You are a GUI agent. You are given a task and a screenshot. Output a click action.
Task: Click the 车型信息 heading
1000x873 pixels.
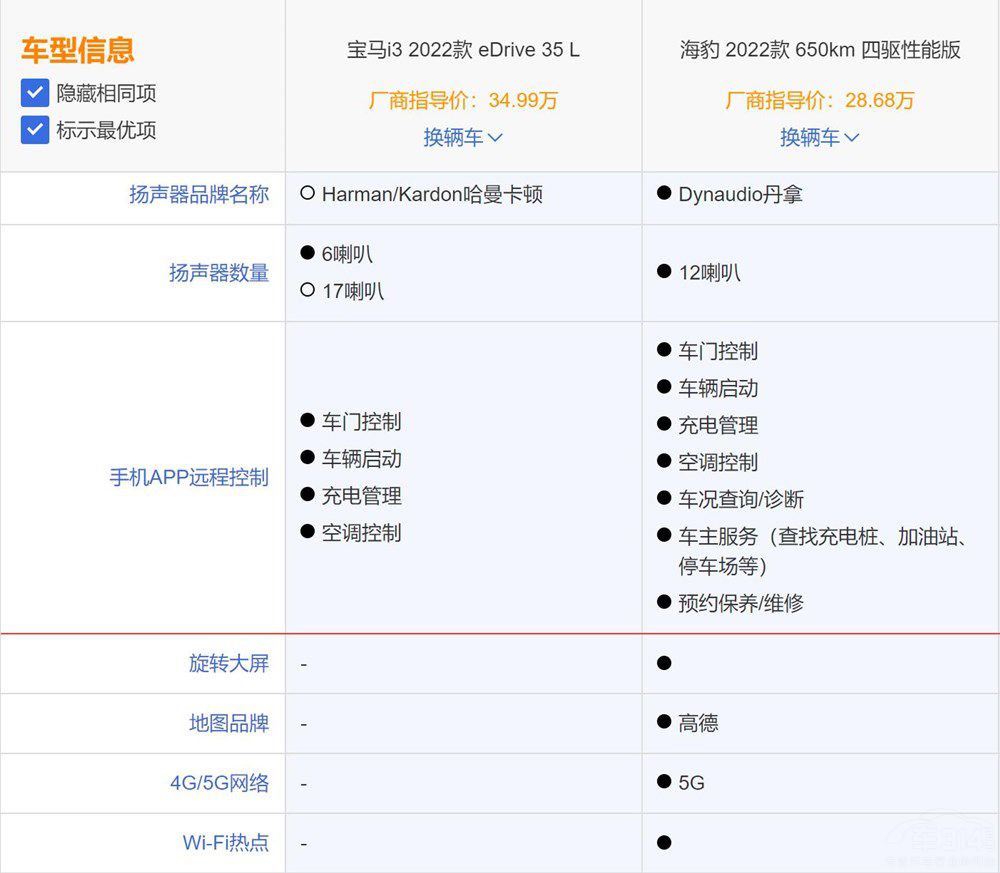tap(78, 50)
